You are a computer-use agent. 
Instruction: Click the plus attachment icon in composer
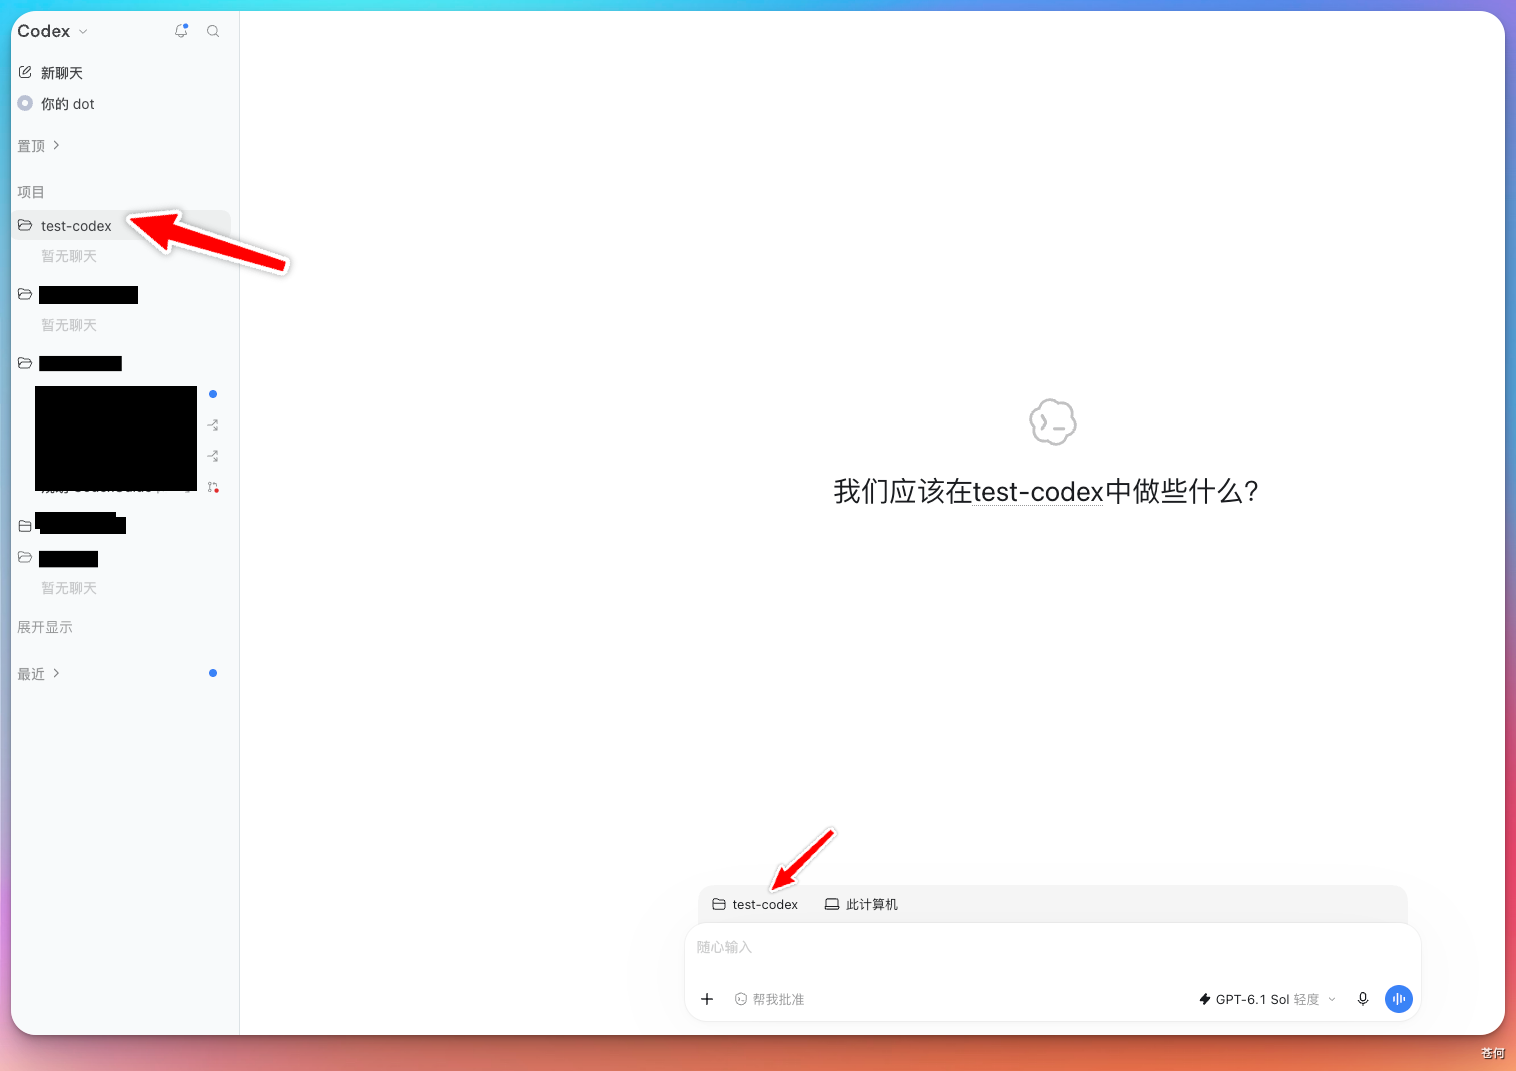pyautogui.click(x=707, y=999)
